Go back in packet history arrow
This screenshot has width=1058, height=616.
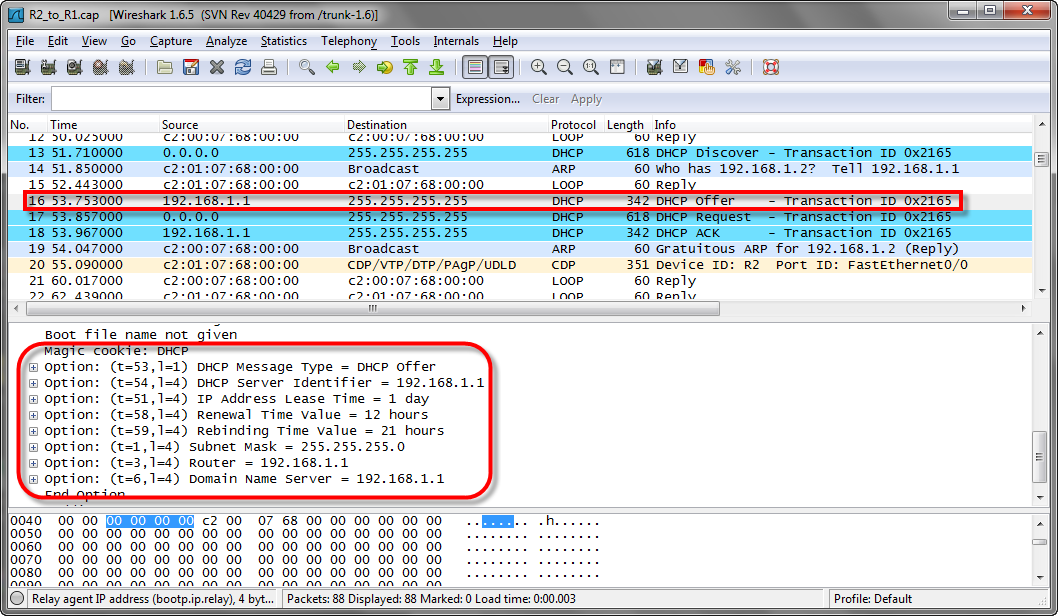[333, 67]
